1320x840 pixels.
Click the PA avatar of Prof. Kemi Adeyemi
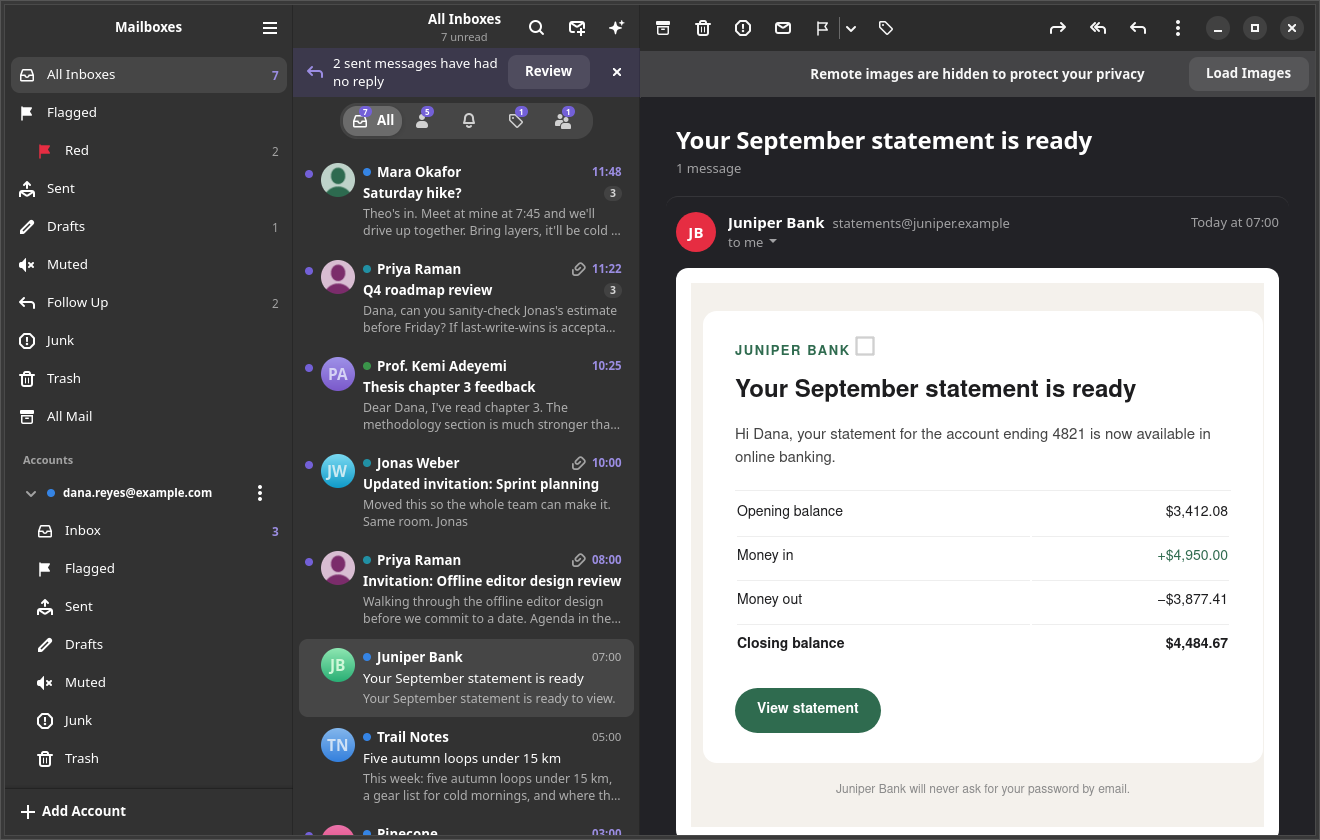point(338,374)
